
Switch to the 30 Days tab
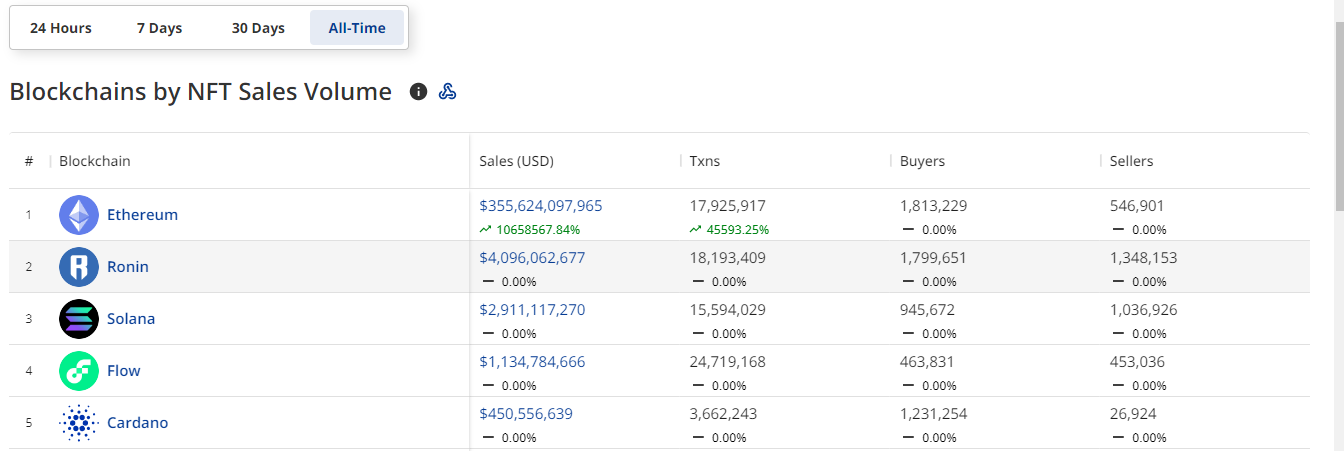tap(258, 28)
